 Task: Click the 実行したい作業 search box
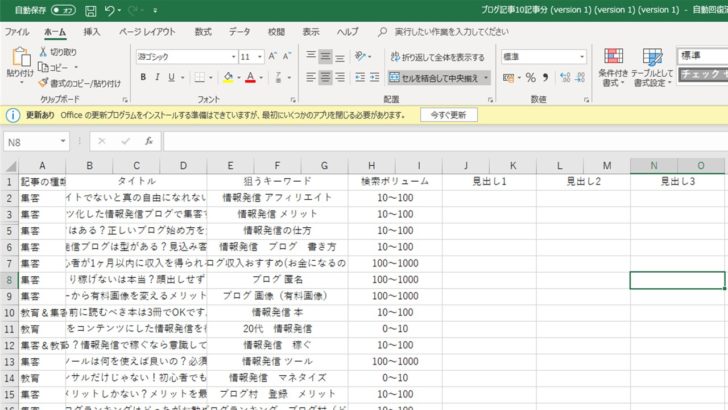[451, 32]
